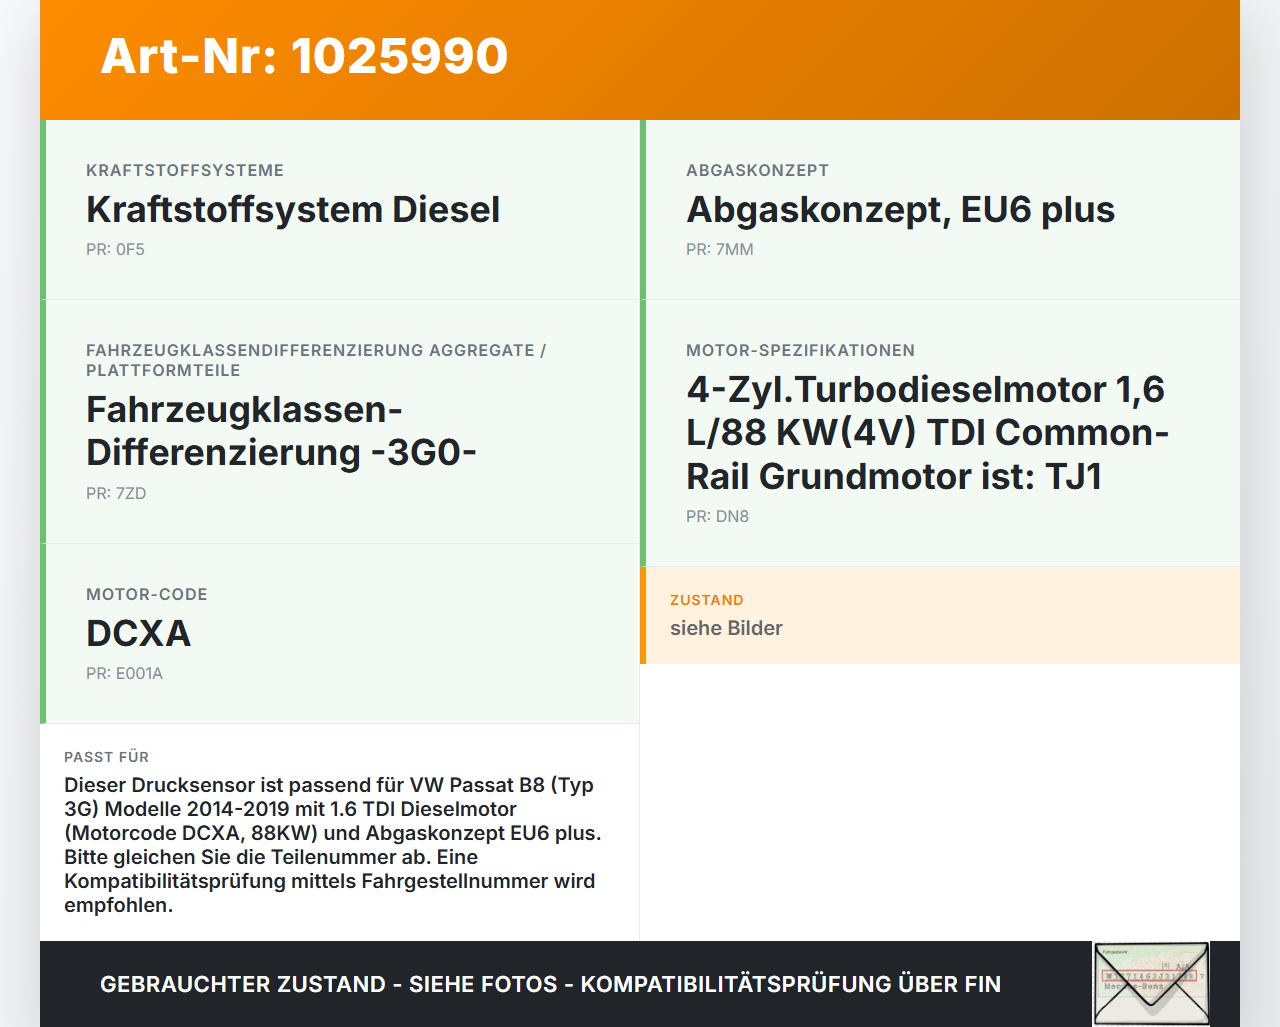This screenshot has width=1280, height=1027.
Task: Select the 4-Zyl.Turbodieselmotor specification heading
Action: pos(927,433)
